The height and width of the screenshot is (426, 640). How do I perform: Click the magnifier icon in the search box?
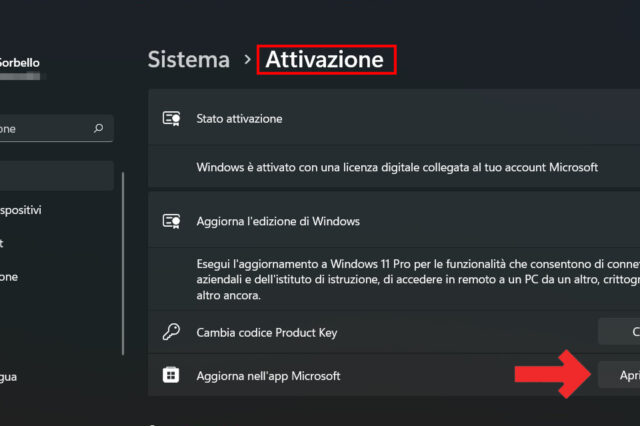(x=98, y=129)
